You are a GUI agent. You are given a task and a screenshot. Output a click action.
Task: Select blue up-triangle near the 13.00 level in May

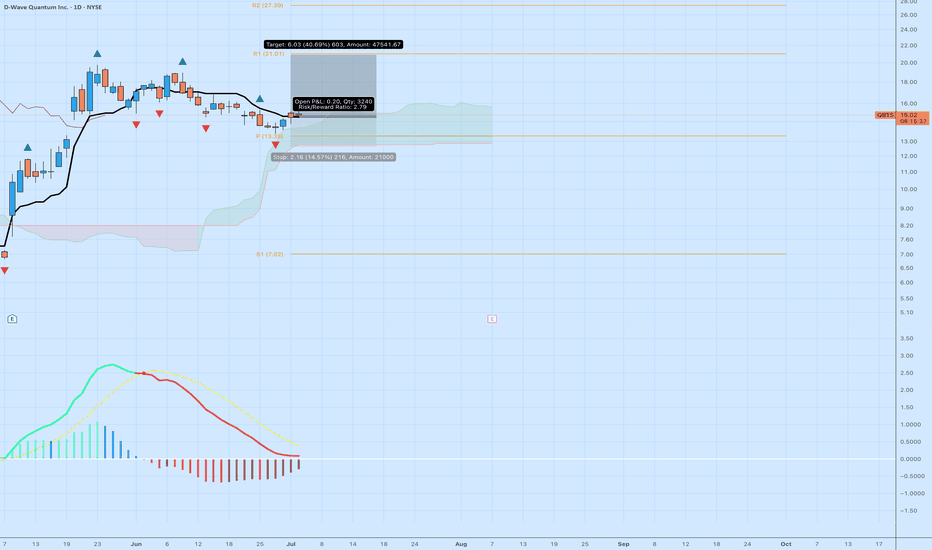pos(27,147)
